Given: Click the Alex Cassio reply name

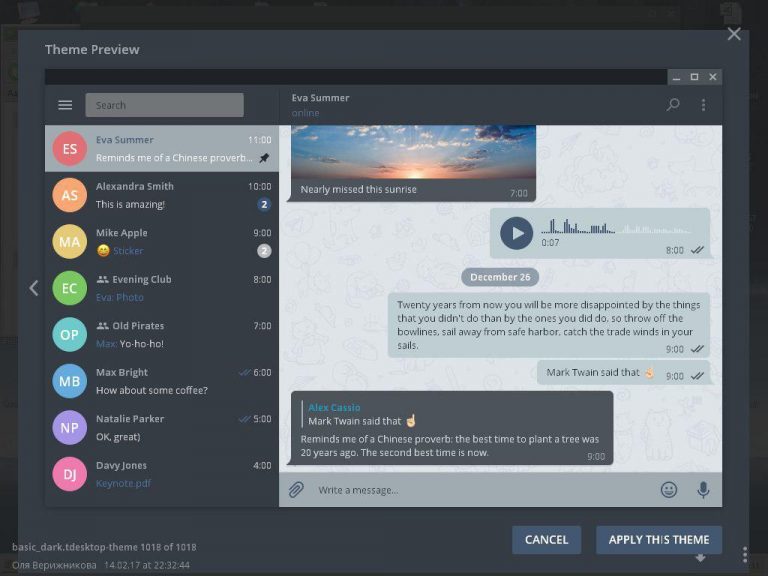Looking at the screenshot, I should click(334, 408).
